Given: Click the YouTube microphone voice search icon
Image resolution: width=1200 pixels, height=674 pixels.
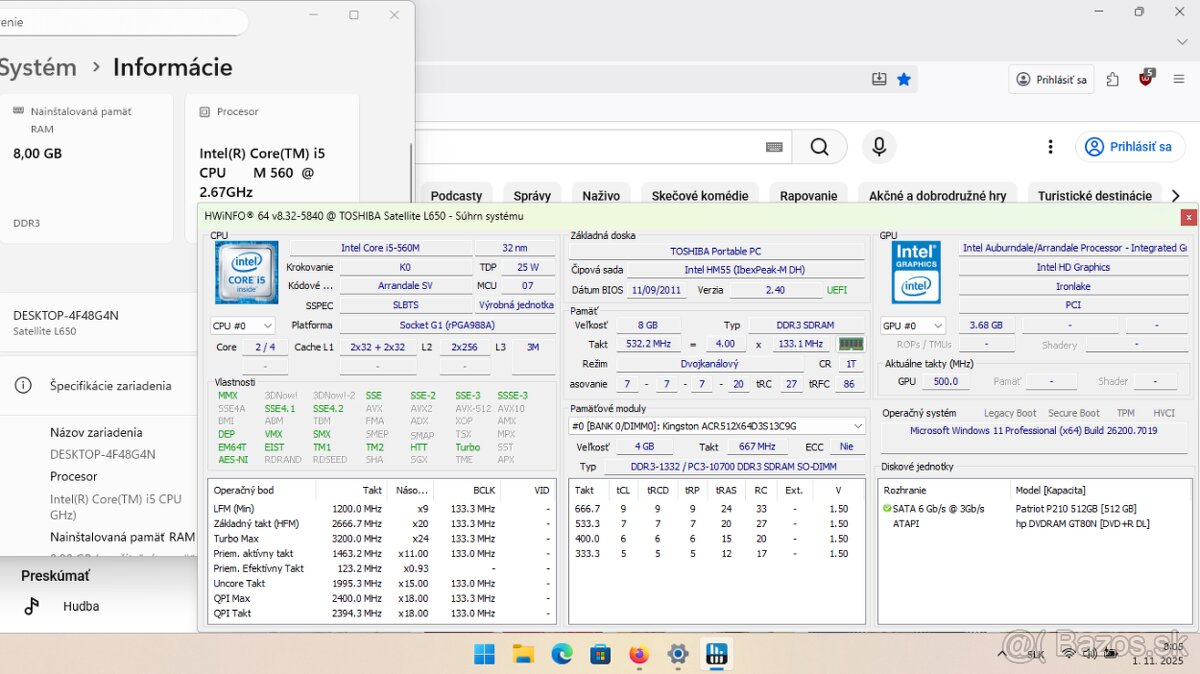Looking at the screenshot, I should [878, 147].
